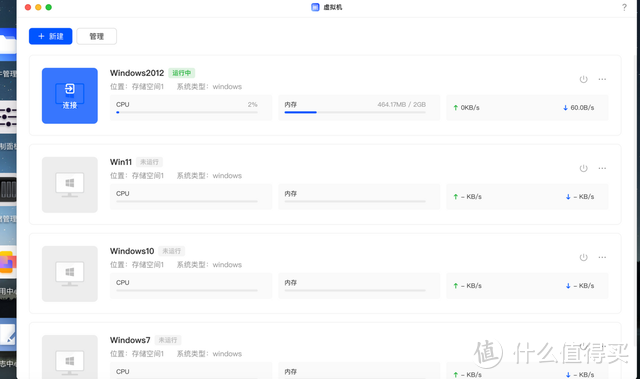Click the Win11 VM name
Screen dimensions: 640x379
pyautogui.click(x=121, y=162)
